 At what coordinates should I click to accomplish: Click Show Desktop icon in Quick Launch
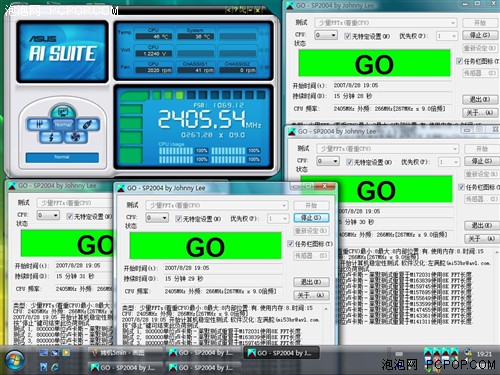(x=43, y=353)
